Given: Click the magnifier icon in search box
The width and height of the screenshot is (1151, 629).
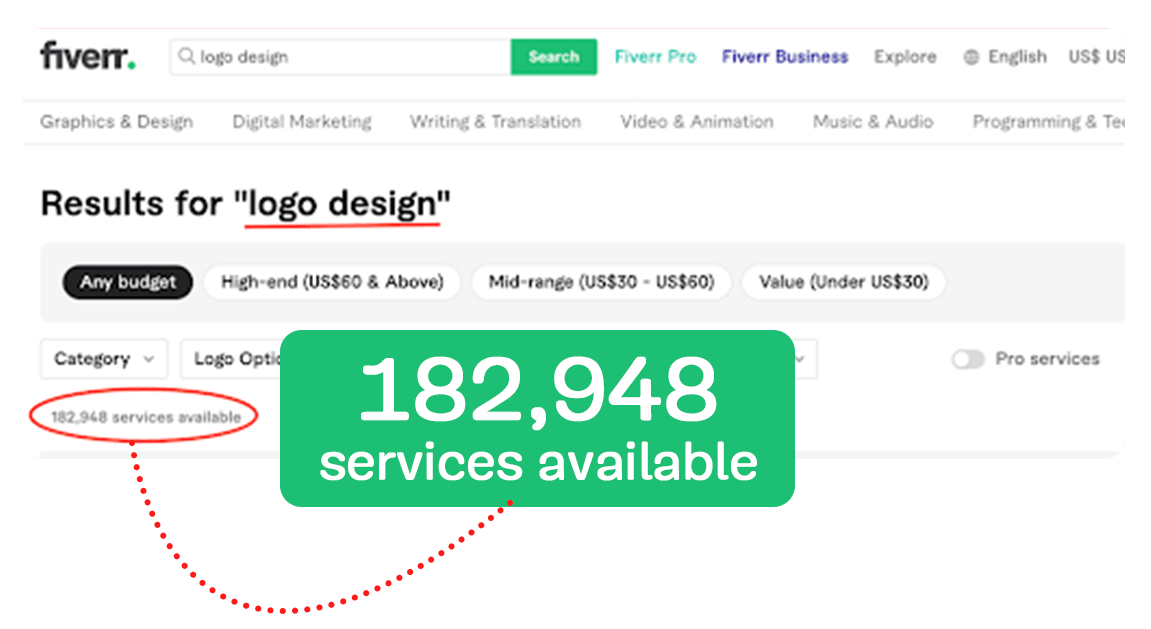Looking at the screenshot, I should coord(186,57).
